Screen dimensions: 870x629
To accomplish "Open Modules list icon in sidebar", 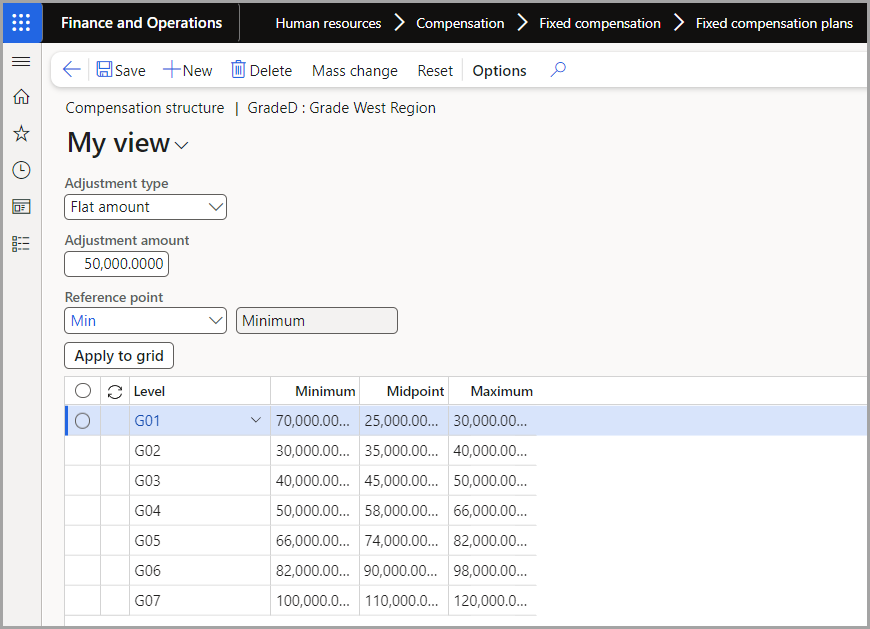I will point(21,244).
